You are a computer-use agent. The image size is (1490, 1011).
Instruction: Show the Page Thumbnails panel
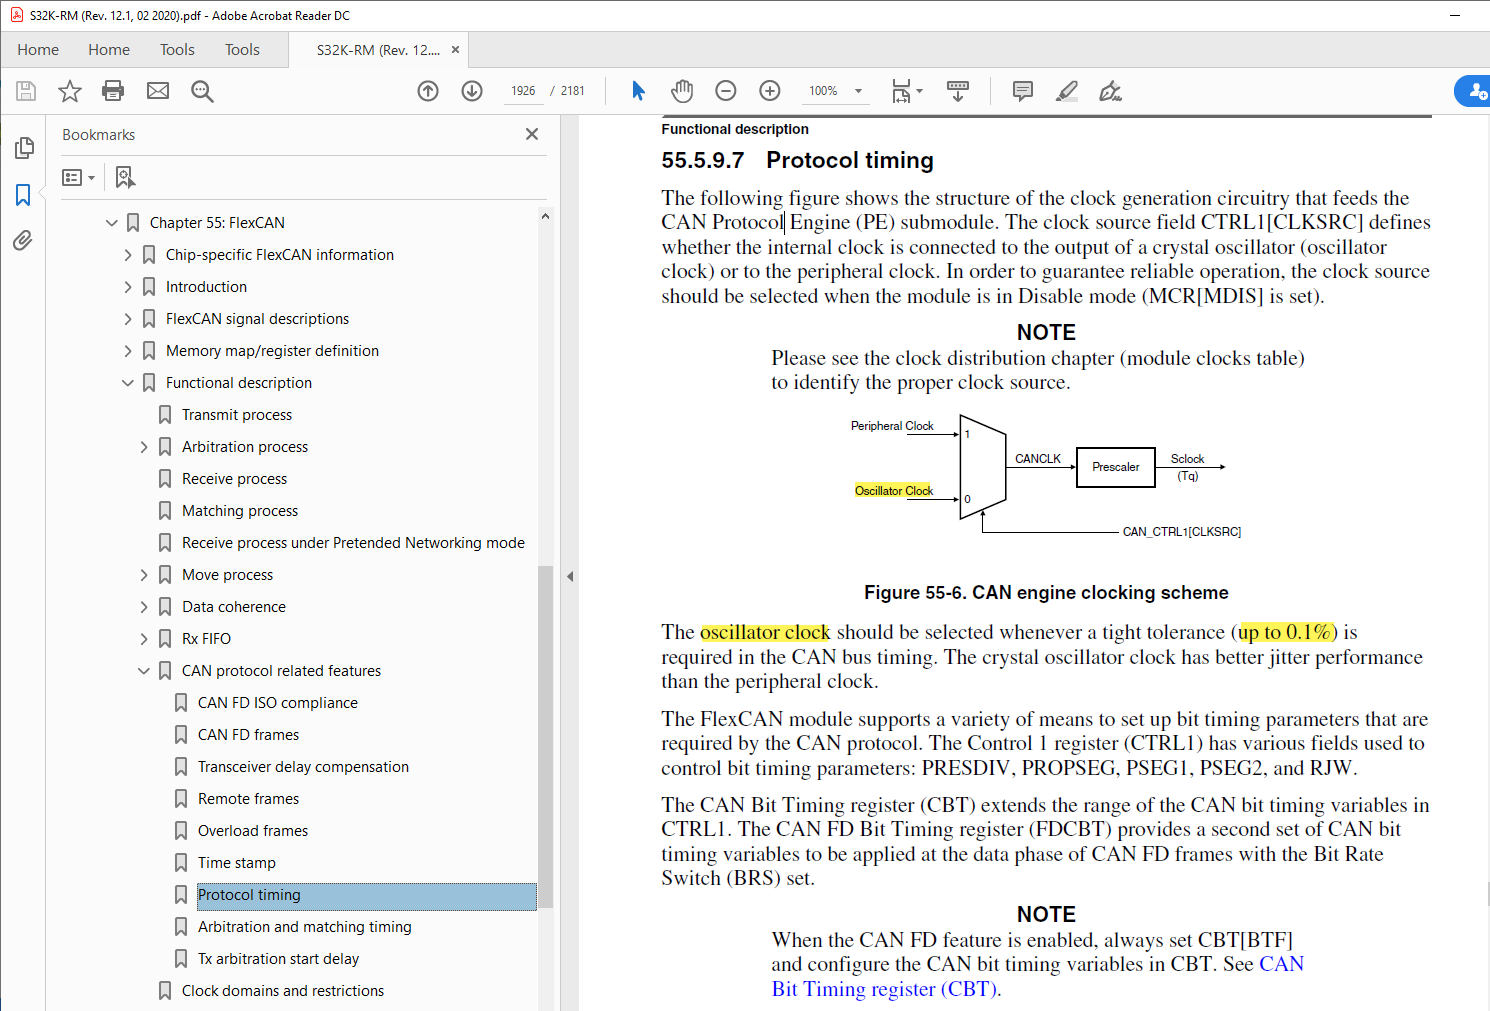pos(24,147)
